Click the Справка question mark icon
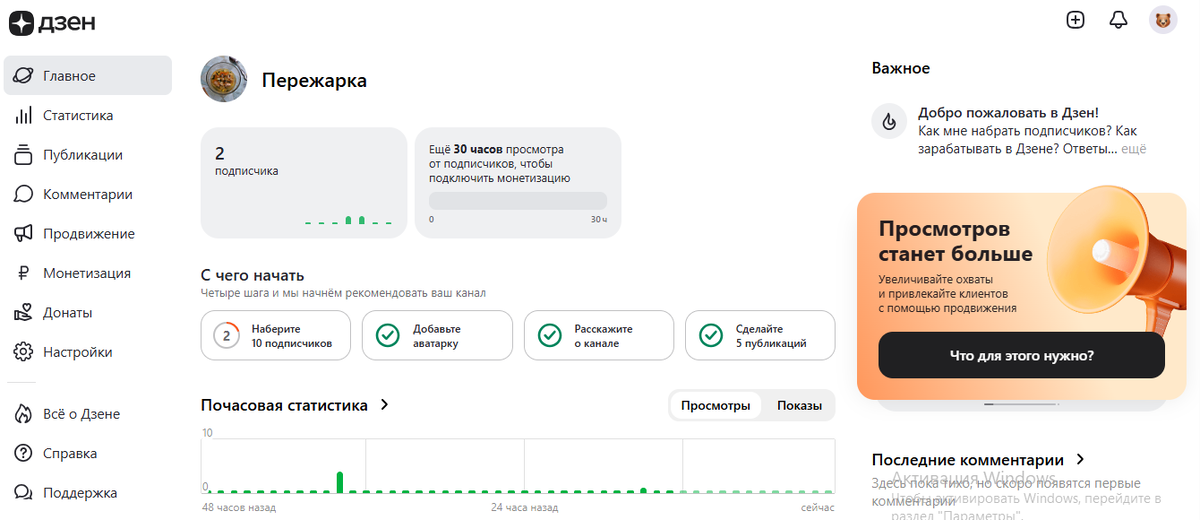This screenshot has width=1200, height=520. tap(24, 453)
